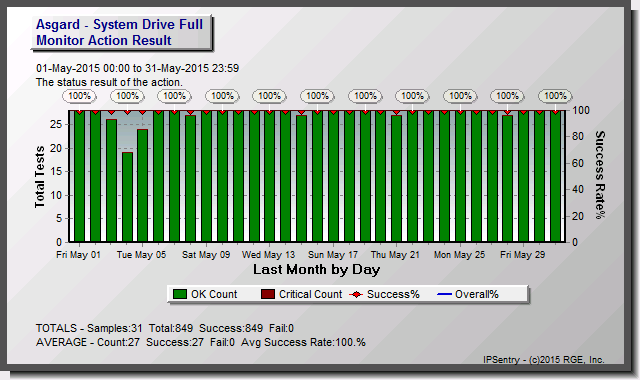Click the Wed May 13 axis label
This screenshot has width=640, height=380.
[x=268, y=255]
